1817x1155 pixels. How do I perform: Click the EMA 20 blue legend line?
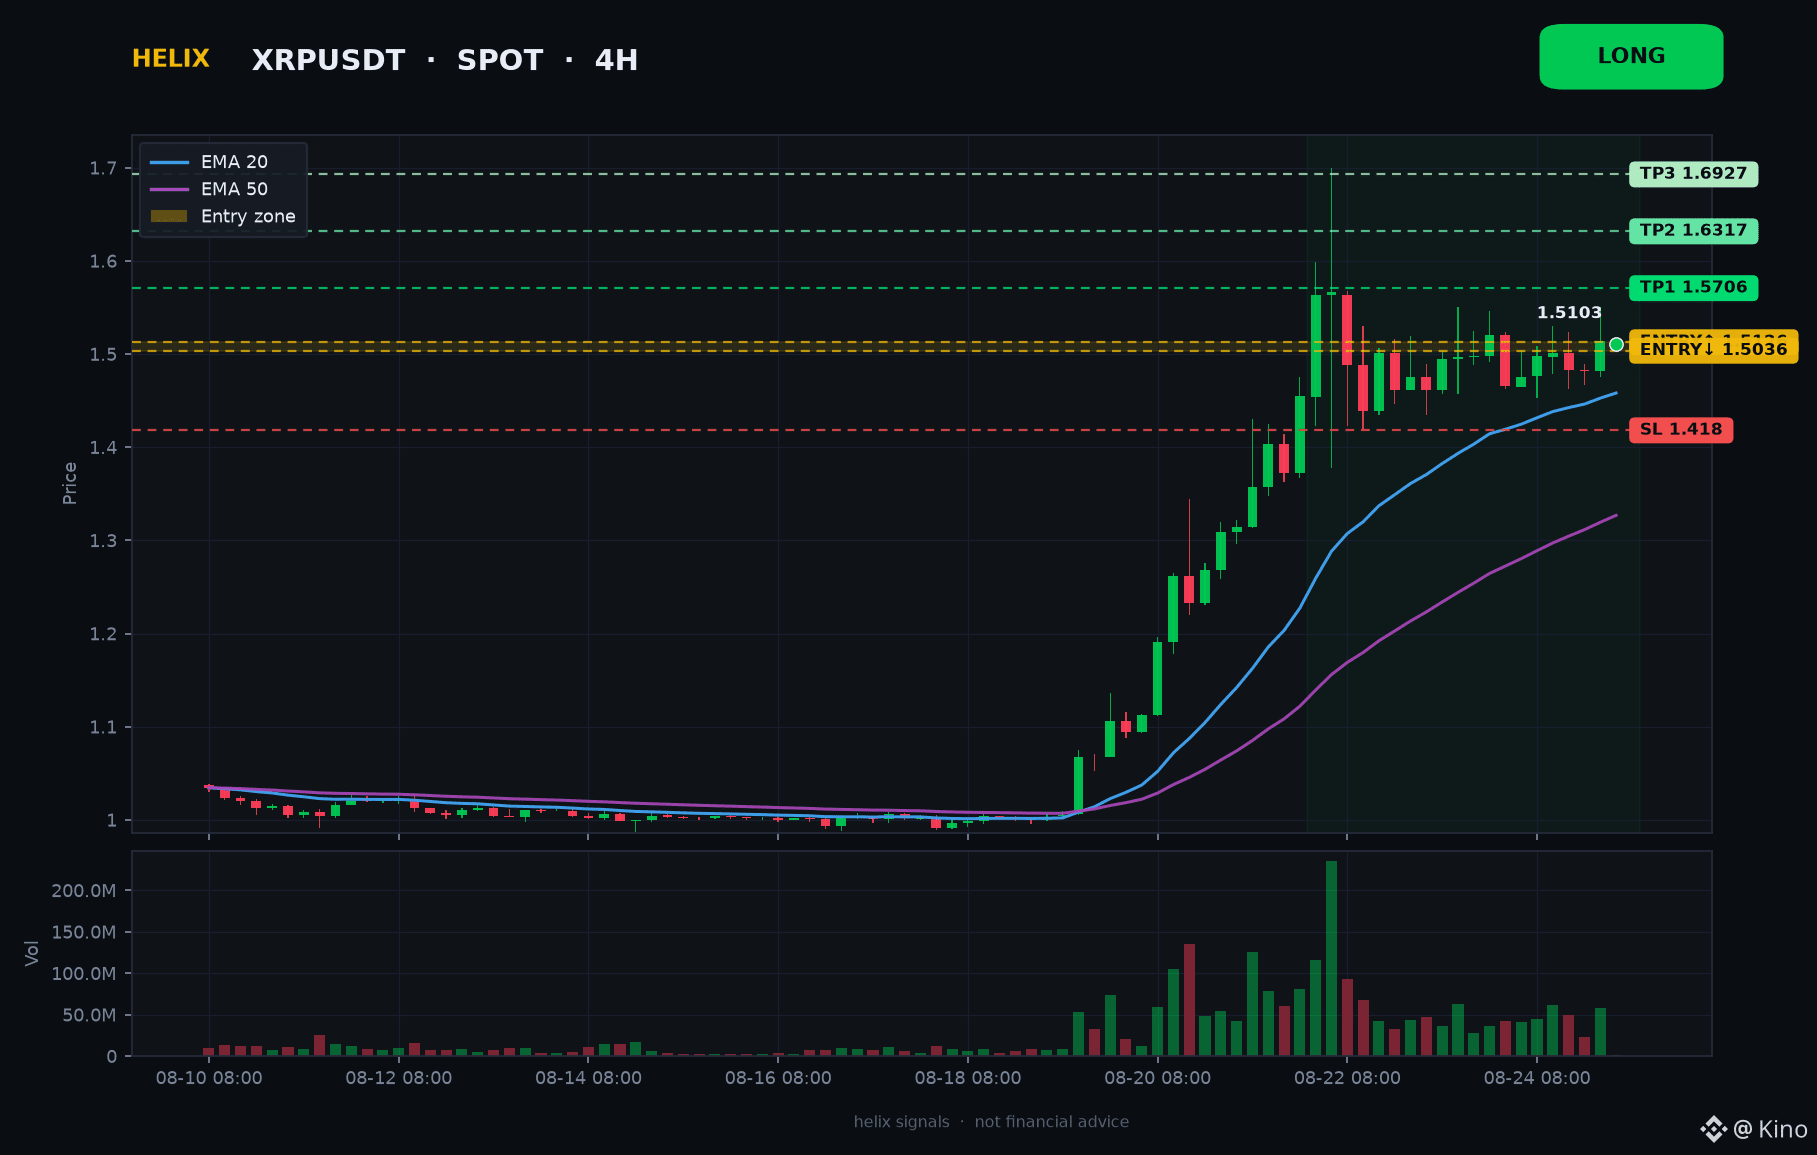(x=169, y=162)
